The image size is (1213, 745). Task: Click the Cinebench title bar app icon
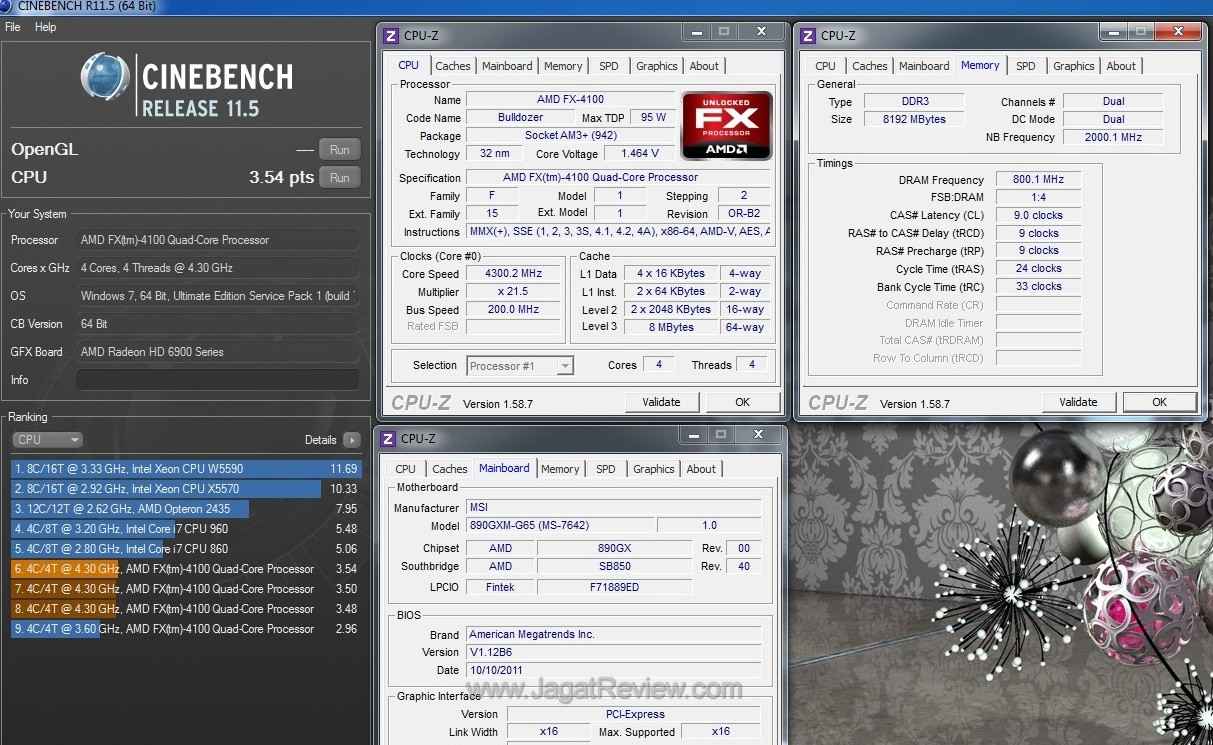[x=8, y=7]
